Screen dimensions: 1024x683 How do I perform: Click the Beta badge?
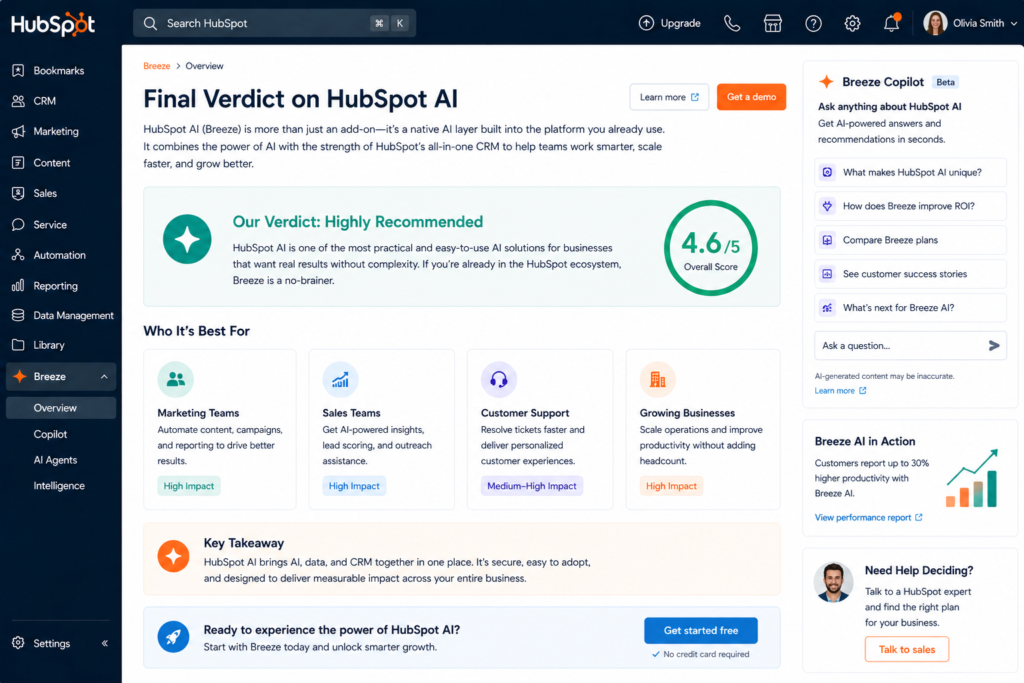tap(945, 82)
